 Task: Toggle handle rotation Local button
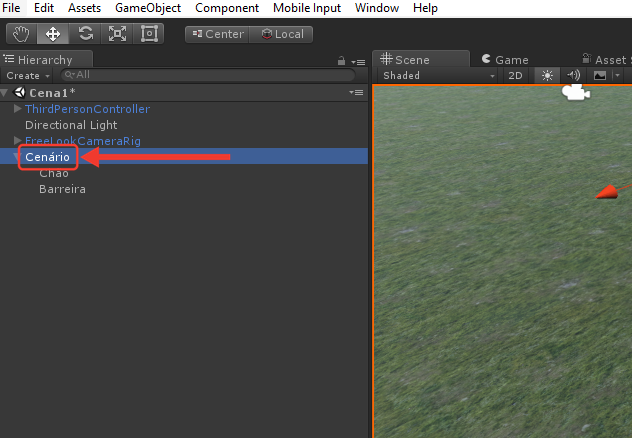point(282,34)
